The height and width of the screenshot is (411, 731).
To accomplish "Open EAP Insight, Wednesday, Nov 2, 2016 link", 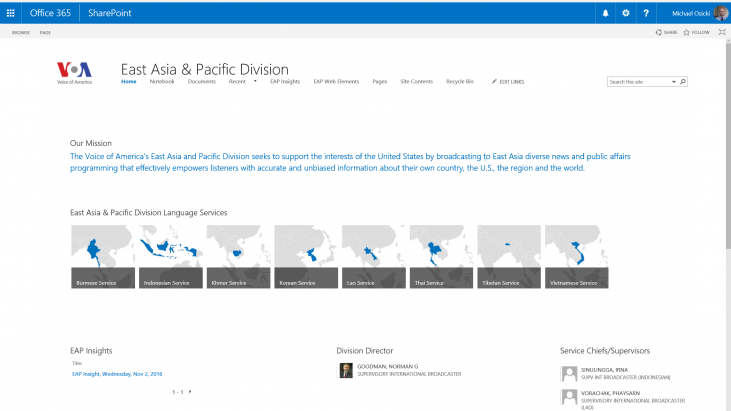I will 117,374.
